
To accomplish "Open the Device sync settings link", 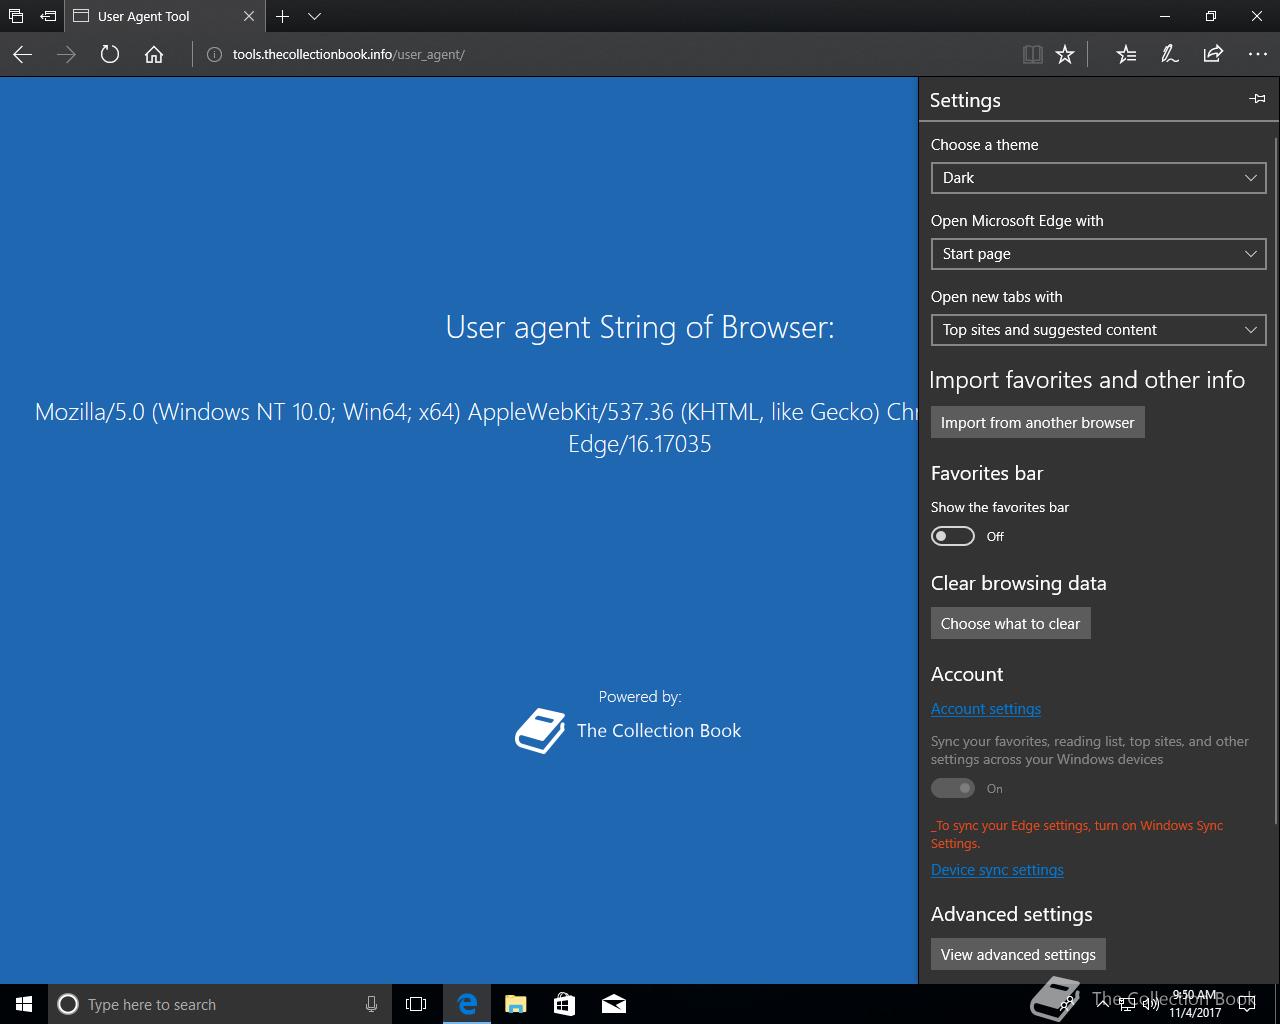I will pos(997,870).
